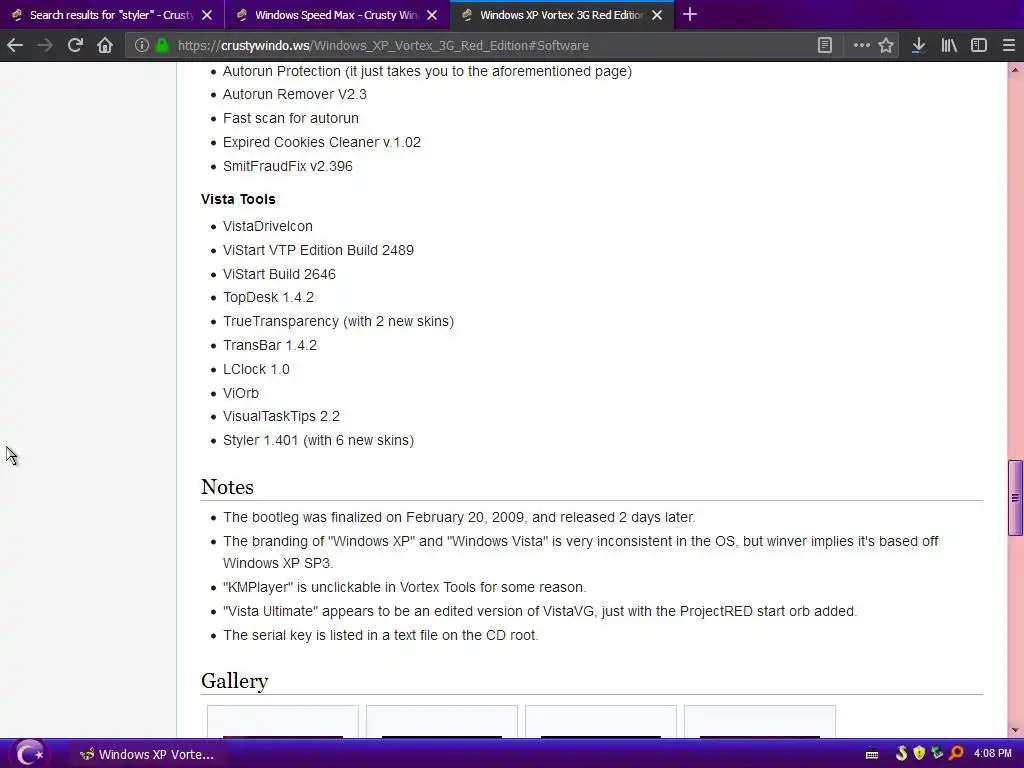Click "ViOrb" list item
The width and height of the screenshot is (1024, 768).
(x=241, y=393)
